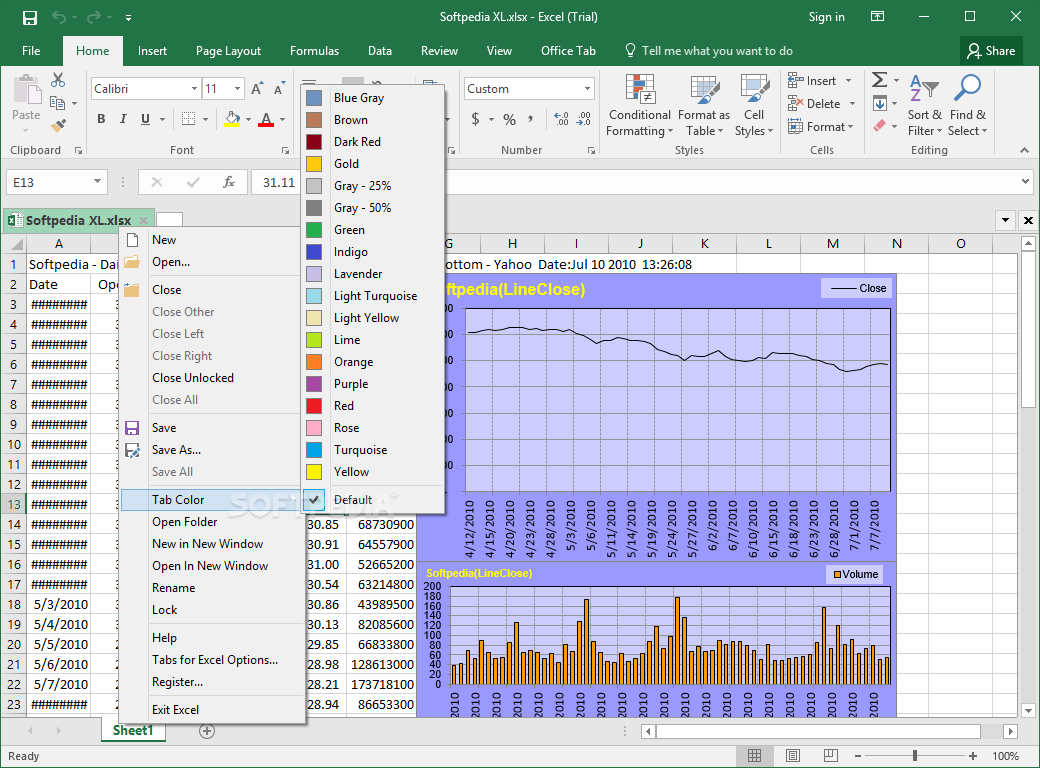Click Register... in context menu
1040x768 pixels.
coord(177,682)
